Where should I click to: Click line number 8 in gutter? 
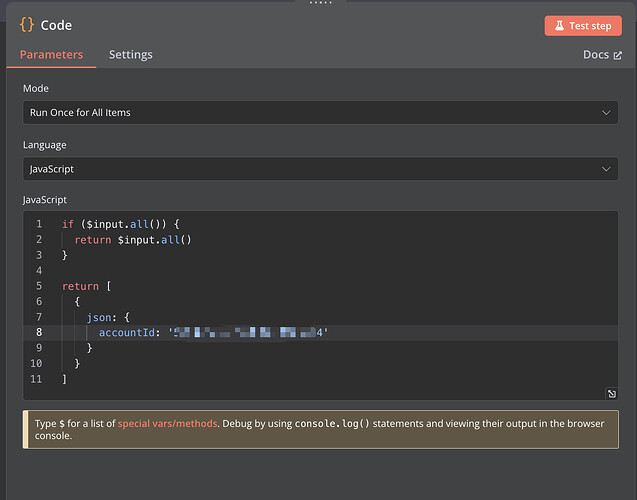click(39, 332)
